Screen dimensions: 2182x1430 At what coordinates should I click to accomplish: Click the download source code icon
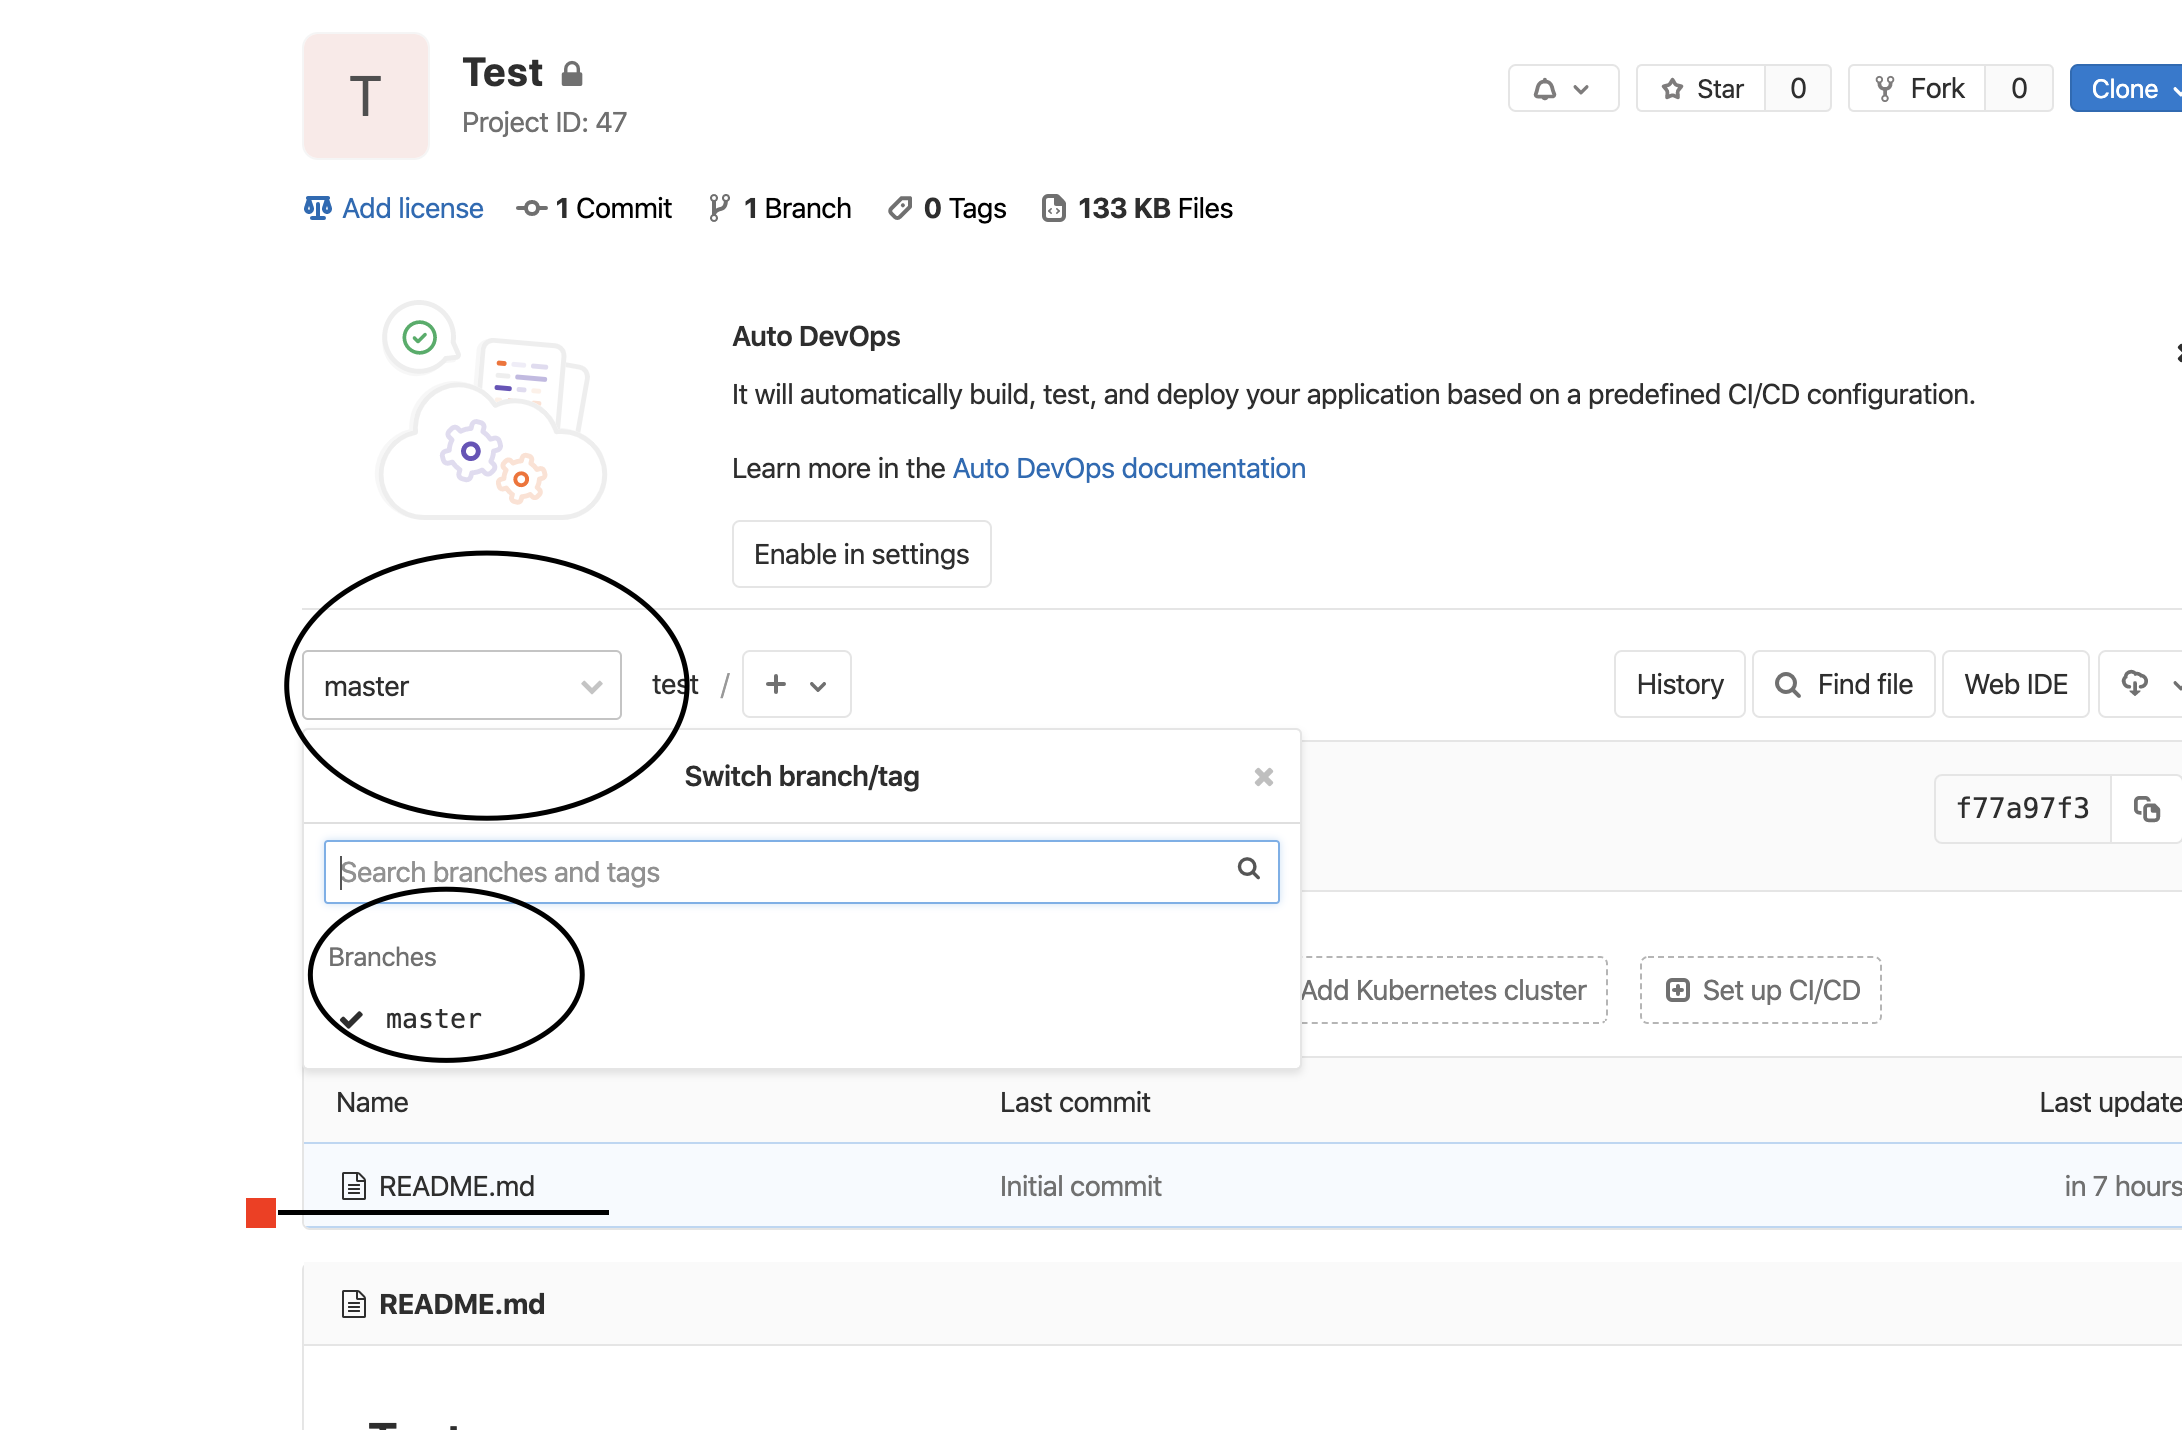coord(2136,684)
